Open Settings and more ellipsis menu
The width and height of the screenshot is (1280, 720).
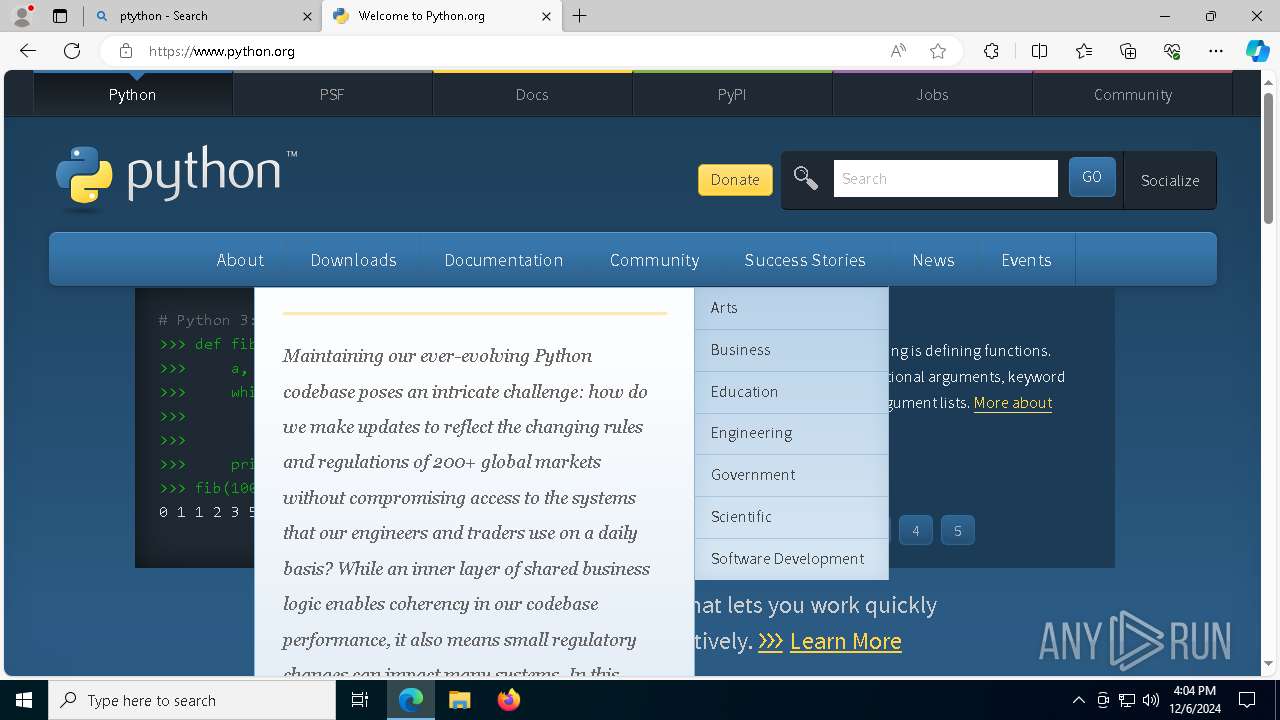tap(1216, 51)
